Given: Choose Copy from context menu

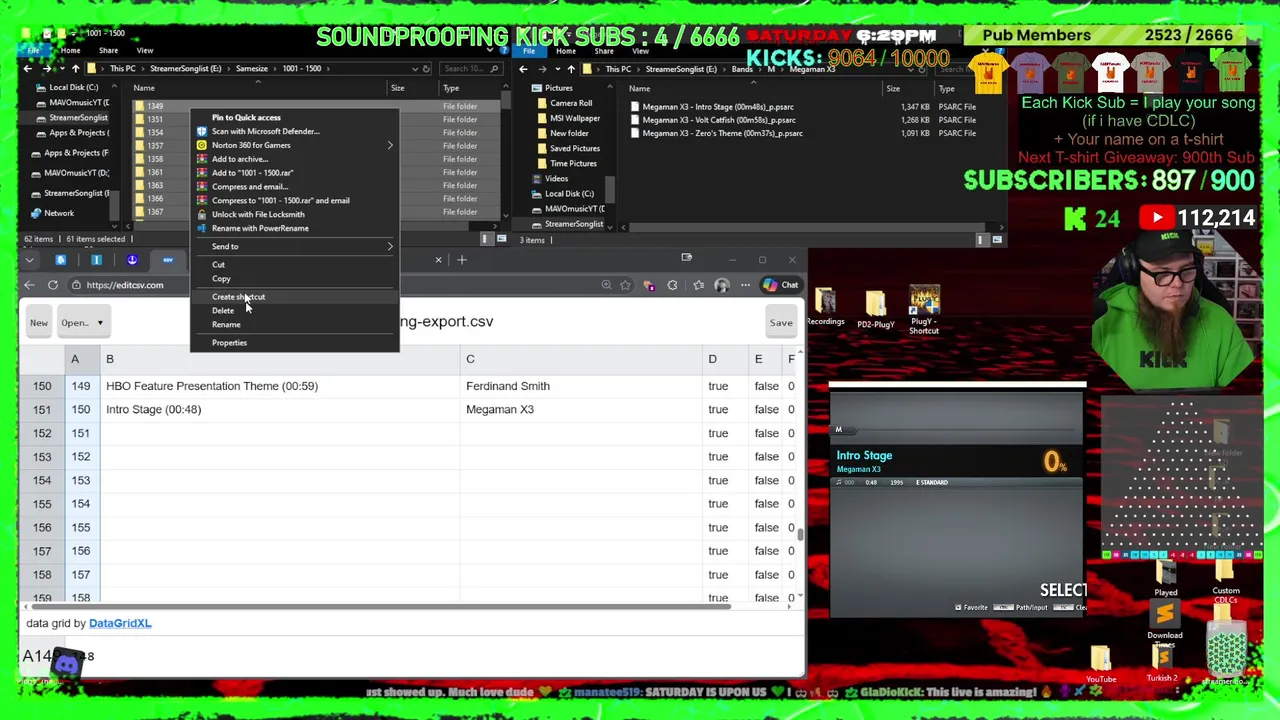Looking at the screenshot, I should tap(221, 279).
